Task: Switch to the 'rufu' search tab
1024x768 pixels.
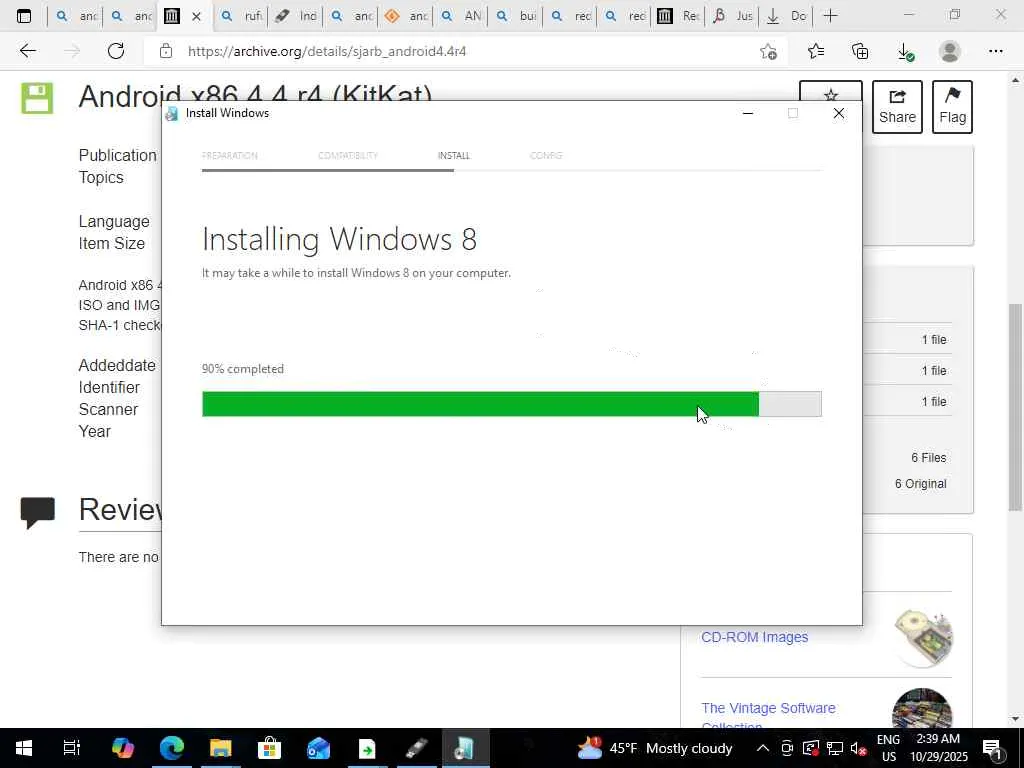Action: pyautogui.click(x=241, y=16)
